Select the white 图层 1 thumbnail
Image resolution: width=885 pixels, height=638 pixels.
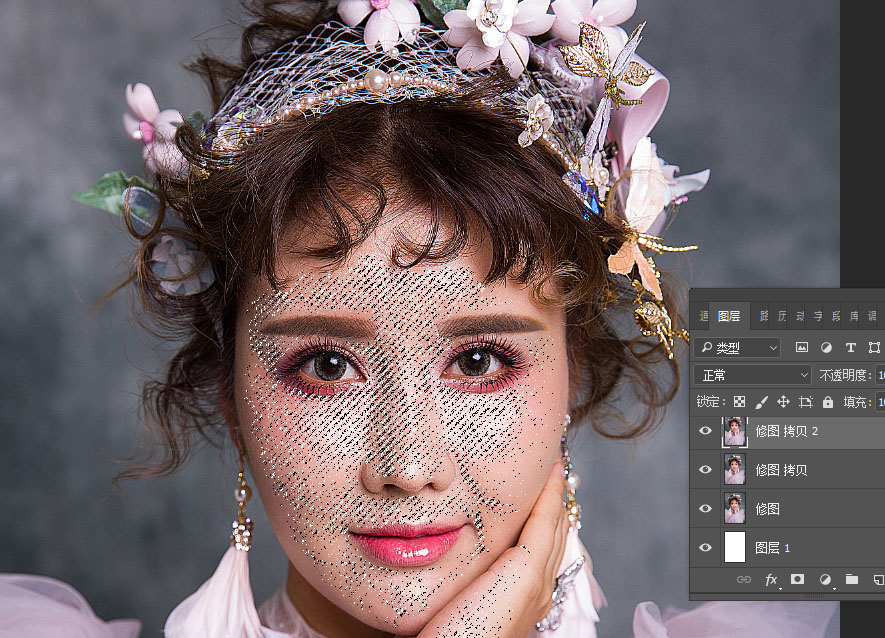pyautogui.click(x=735, y=547)
